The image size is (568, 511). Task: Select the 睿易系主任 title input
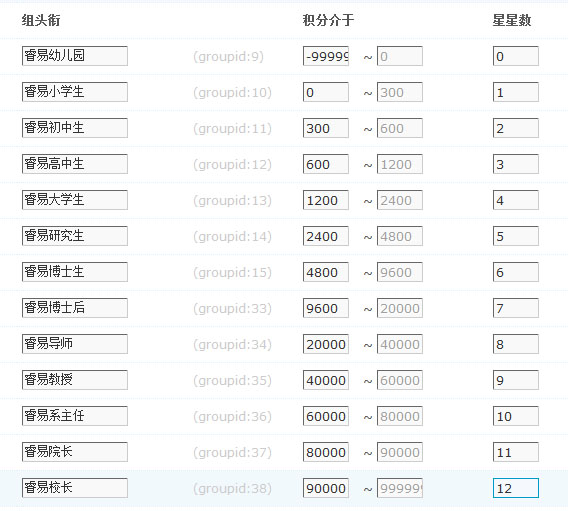point(75,416)
